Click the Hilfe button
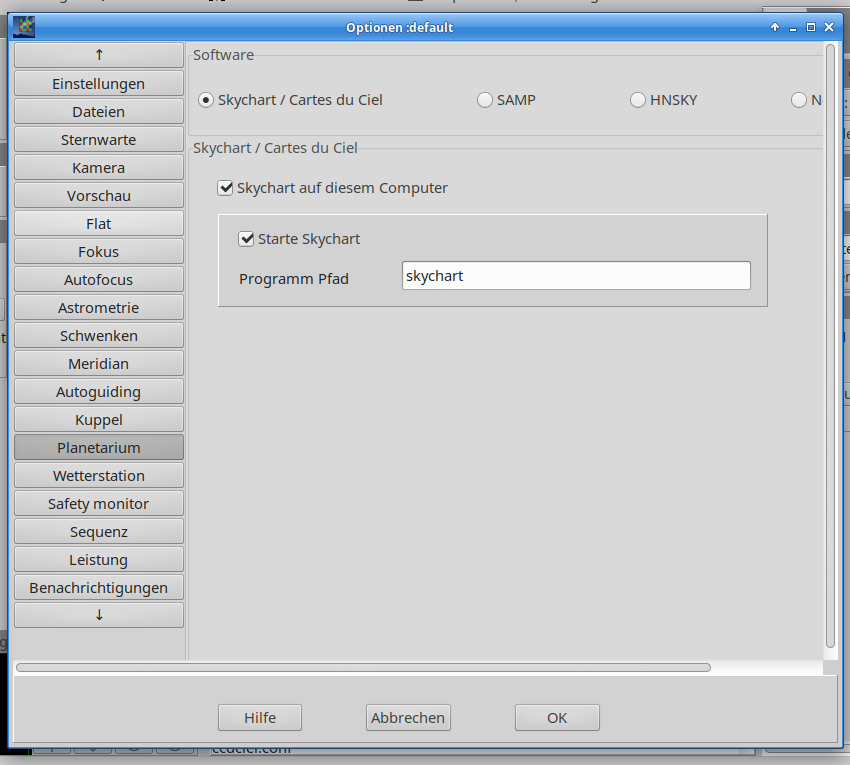 260,718
